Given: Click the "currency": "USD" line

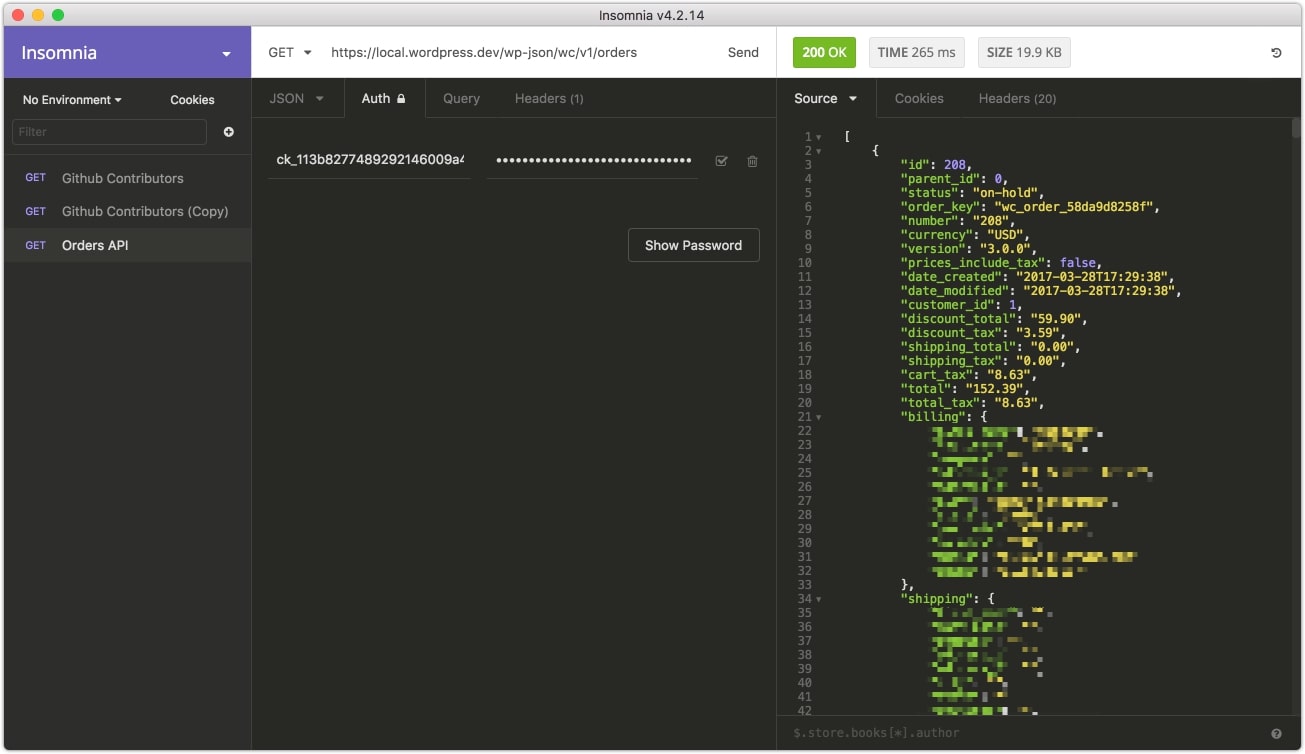Looking at the screenshot, I should [964, 235].
